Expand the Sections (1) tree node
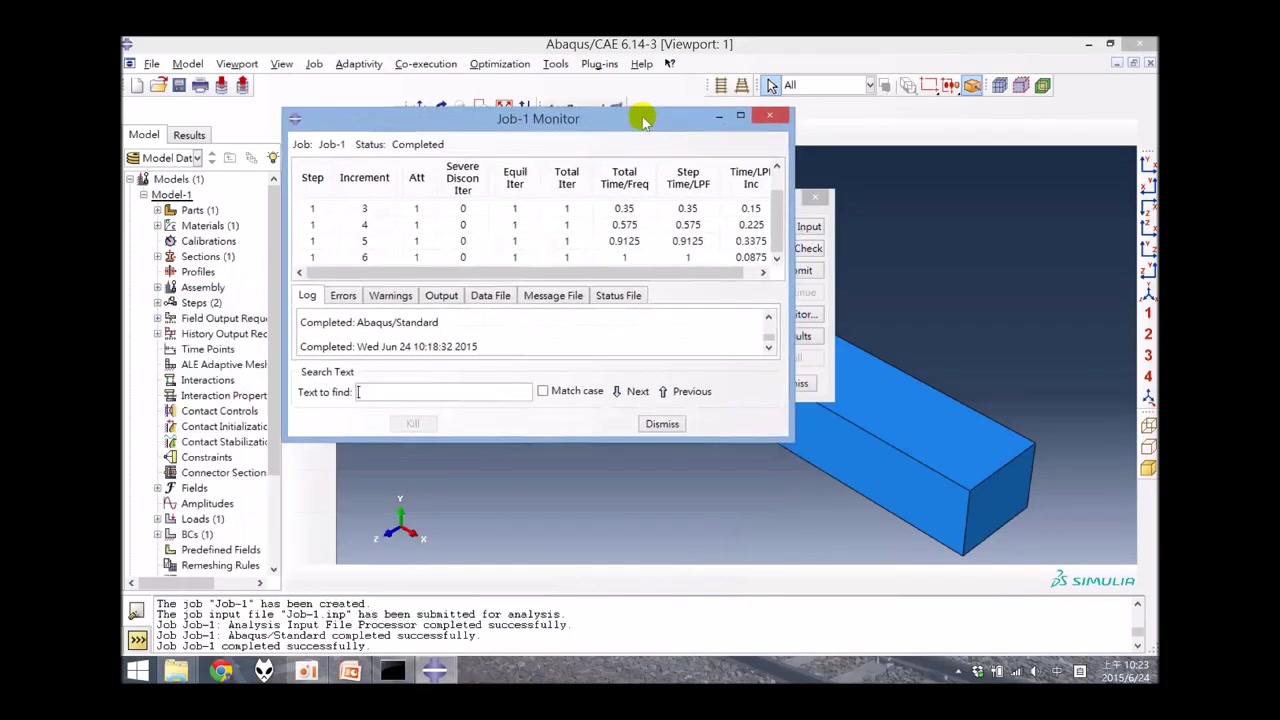1280x720 pixels. (x=157, y=256)
